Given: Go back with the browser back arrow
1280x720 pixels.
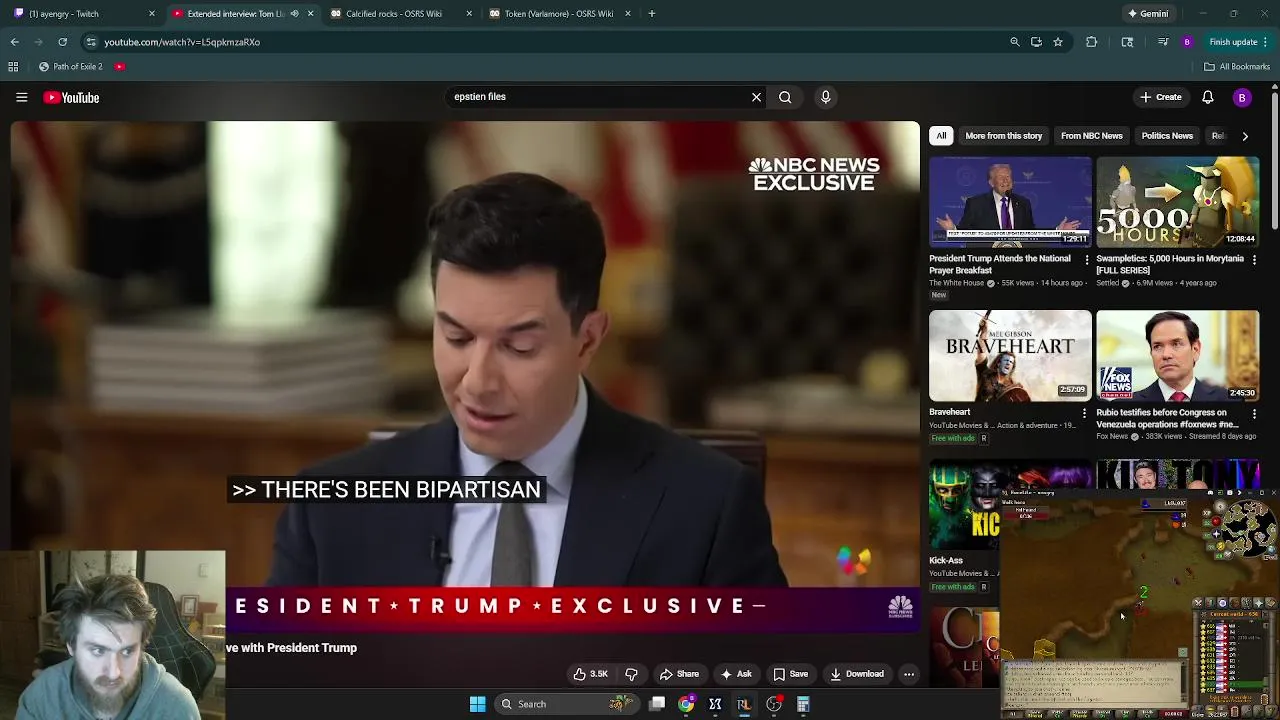Looking at the screenshot, I should (14, 42).
